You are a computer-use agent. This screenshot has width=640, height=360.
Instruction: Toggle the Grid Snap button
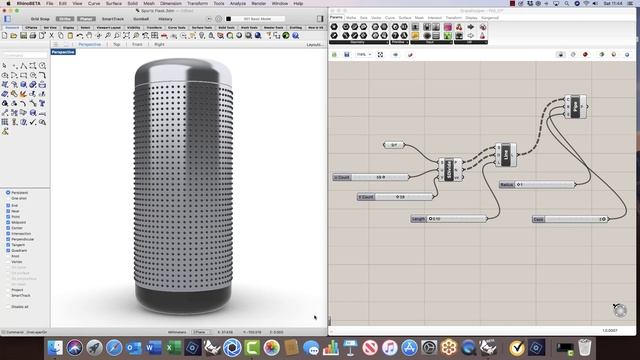click(x=40, y=19)
